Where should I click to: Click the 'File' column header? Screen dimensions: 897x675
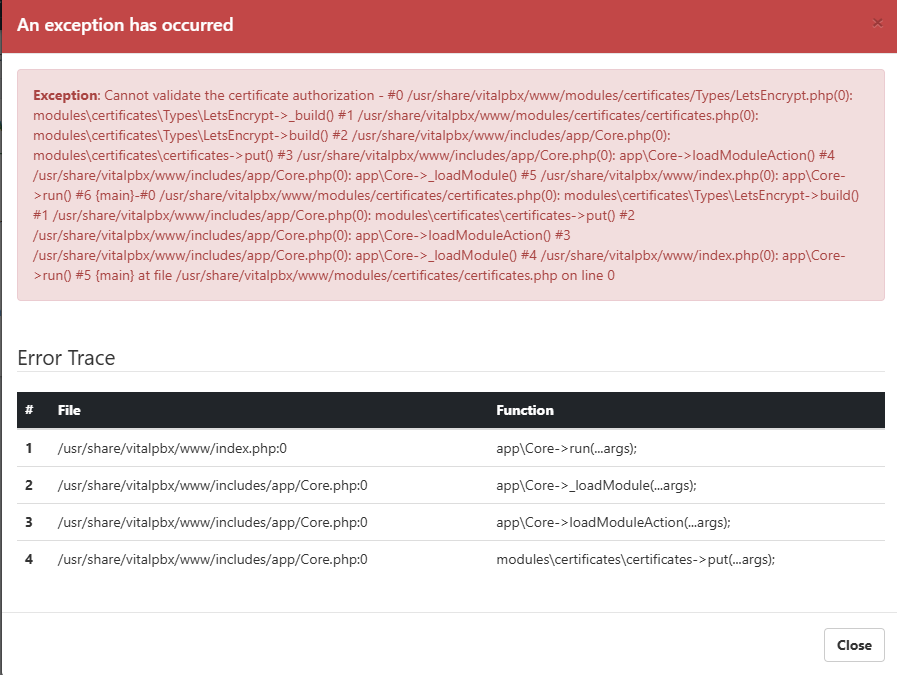[x=69, y=410]
